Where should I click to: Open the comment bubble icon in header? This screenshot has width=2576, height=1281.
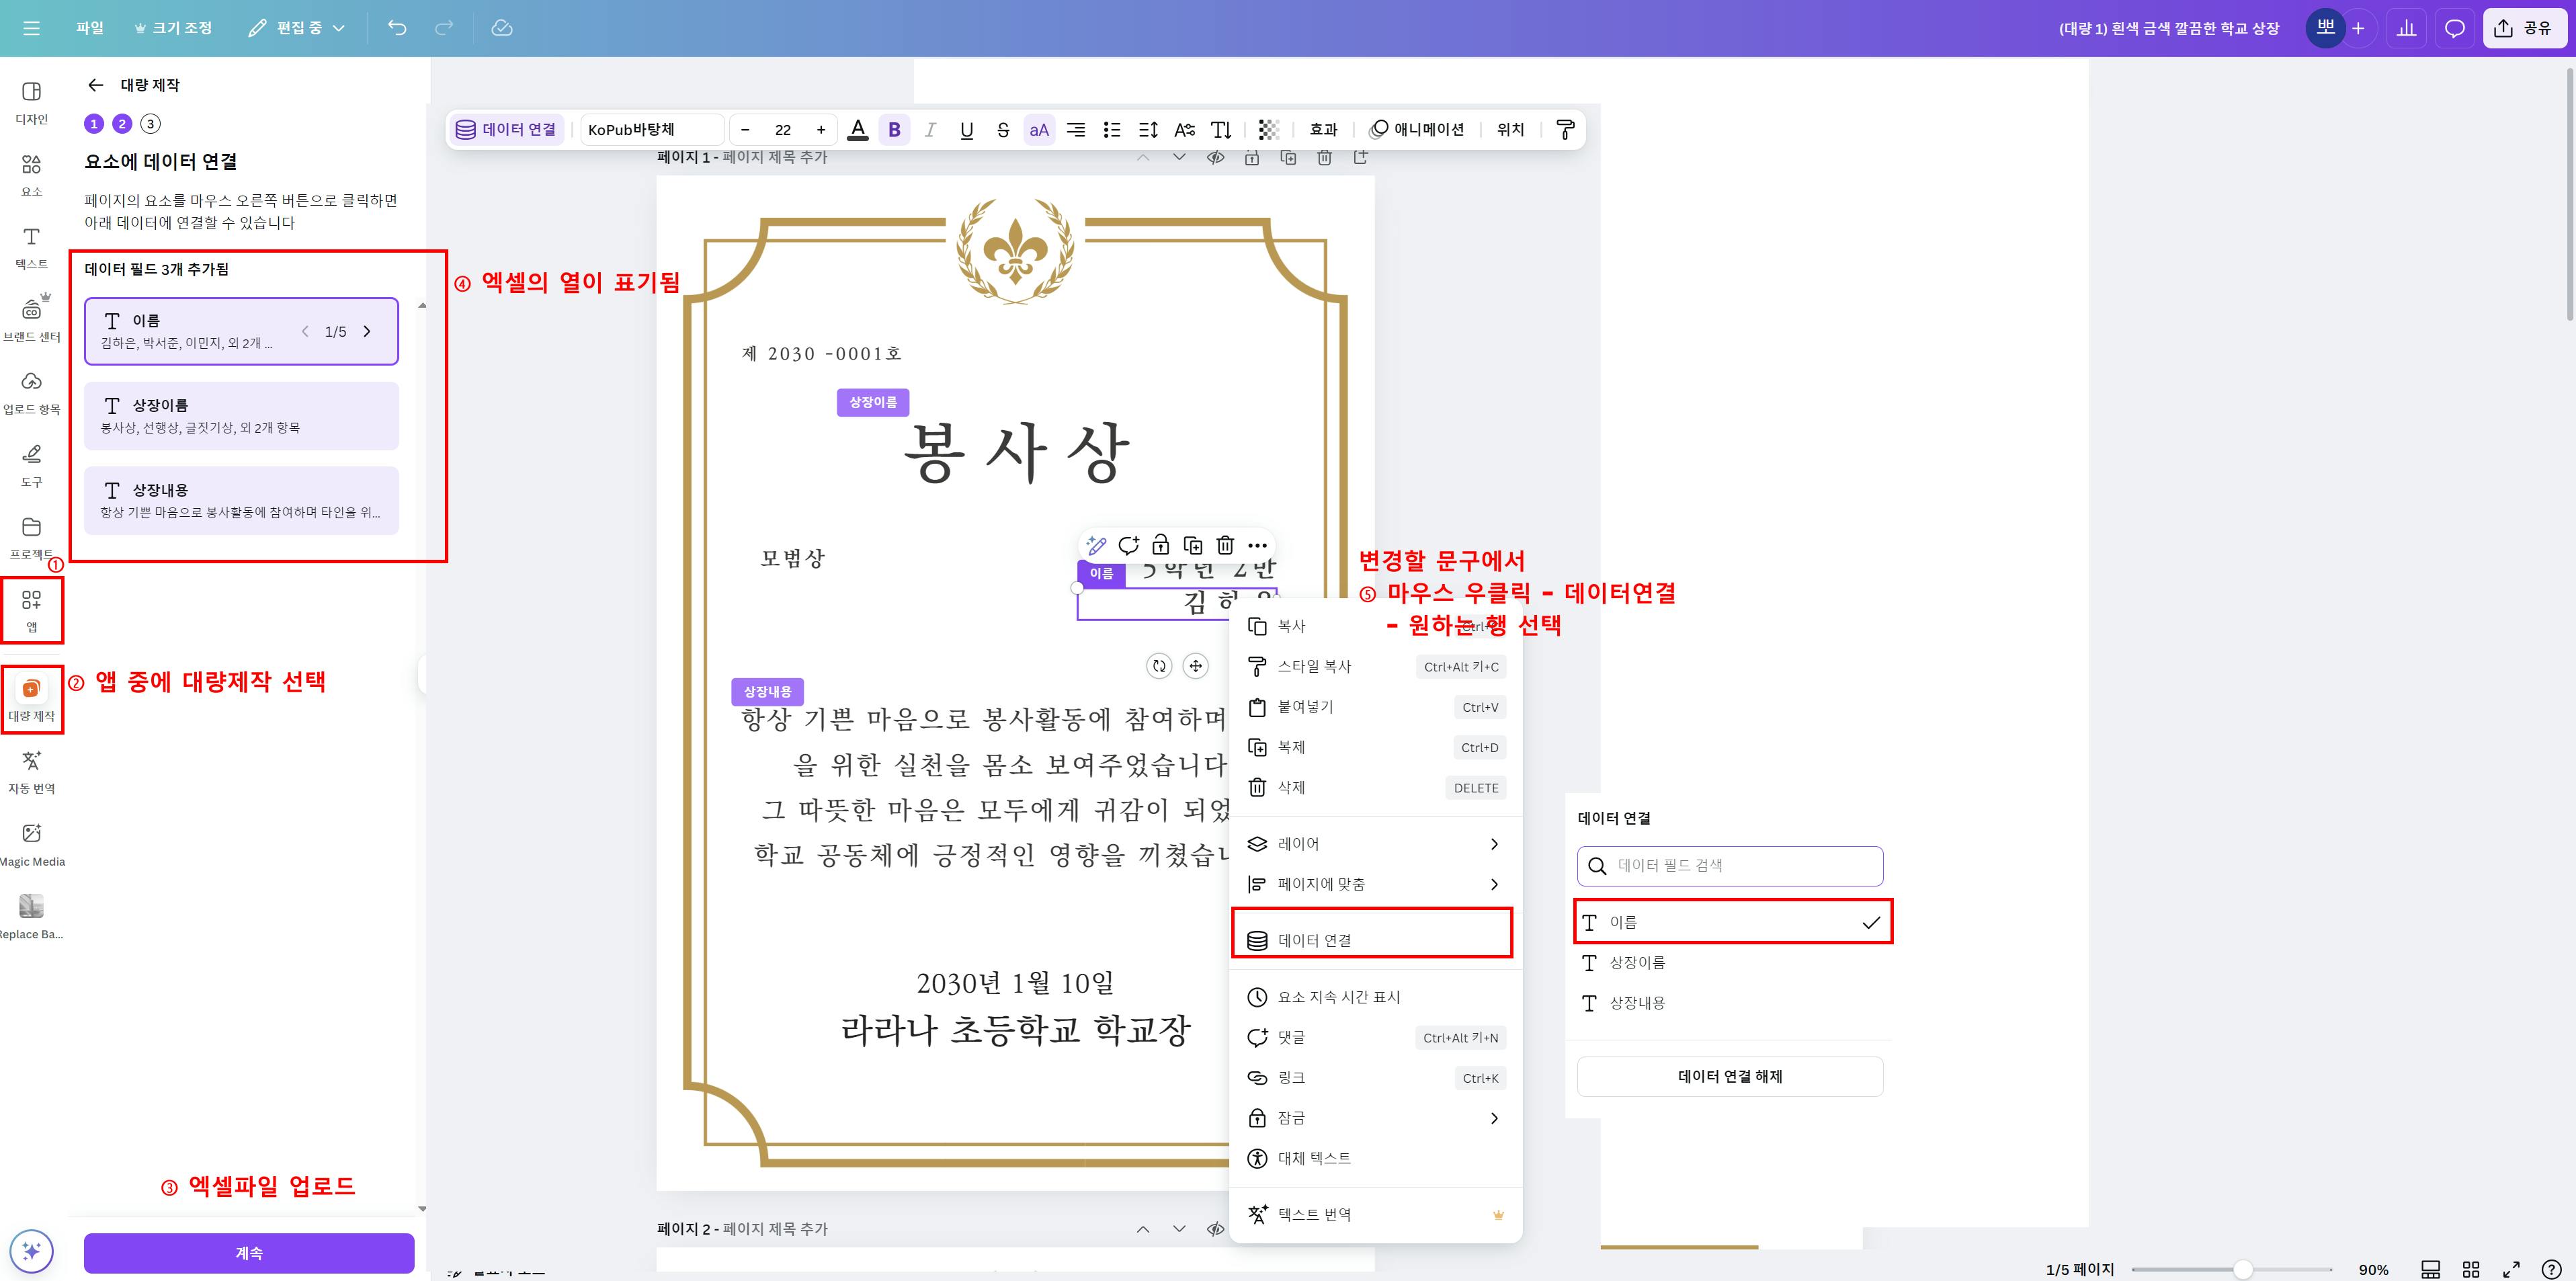[2454, 28]
